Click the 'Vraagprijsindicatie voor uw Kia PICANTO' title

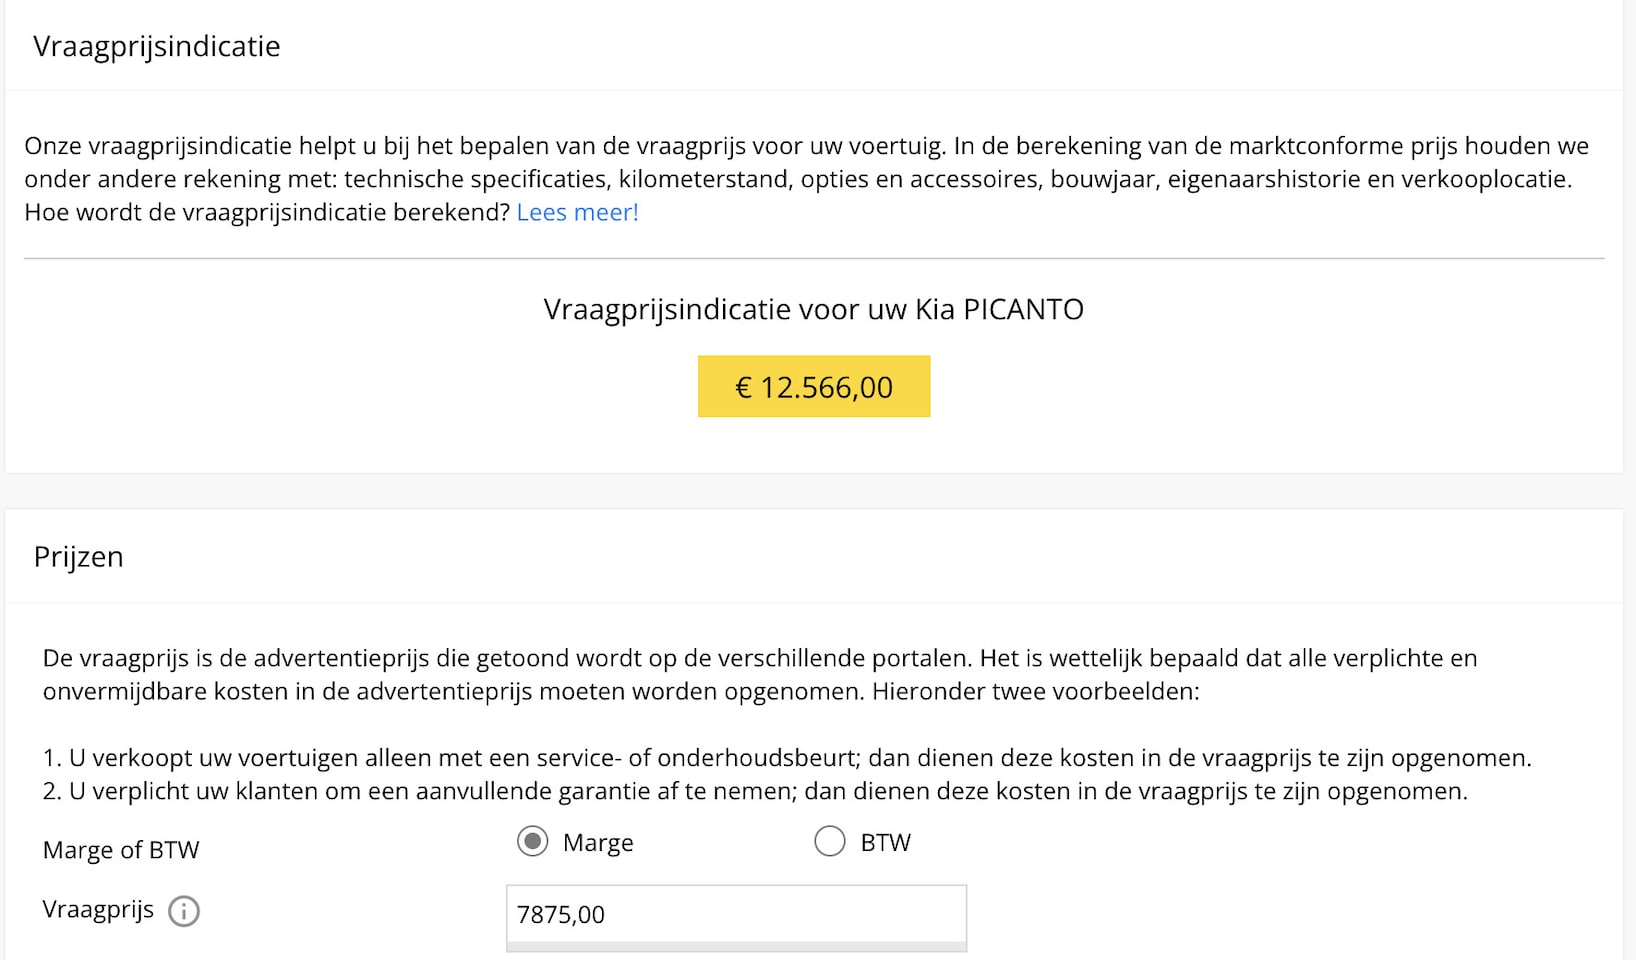click(813, 309)
